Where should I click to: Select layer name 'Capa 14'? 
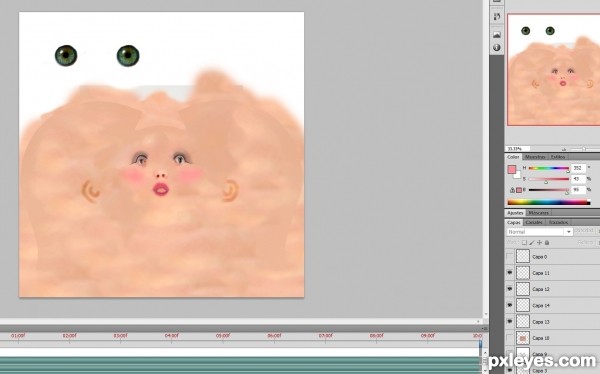click(x=541, y=305)
